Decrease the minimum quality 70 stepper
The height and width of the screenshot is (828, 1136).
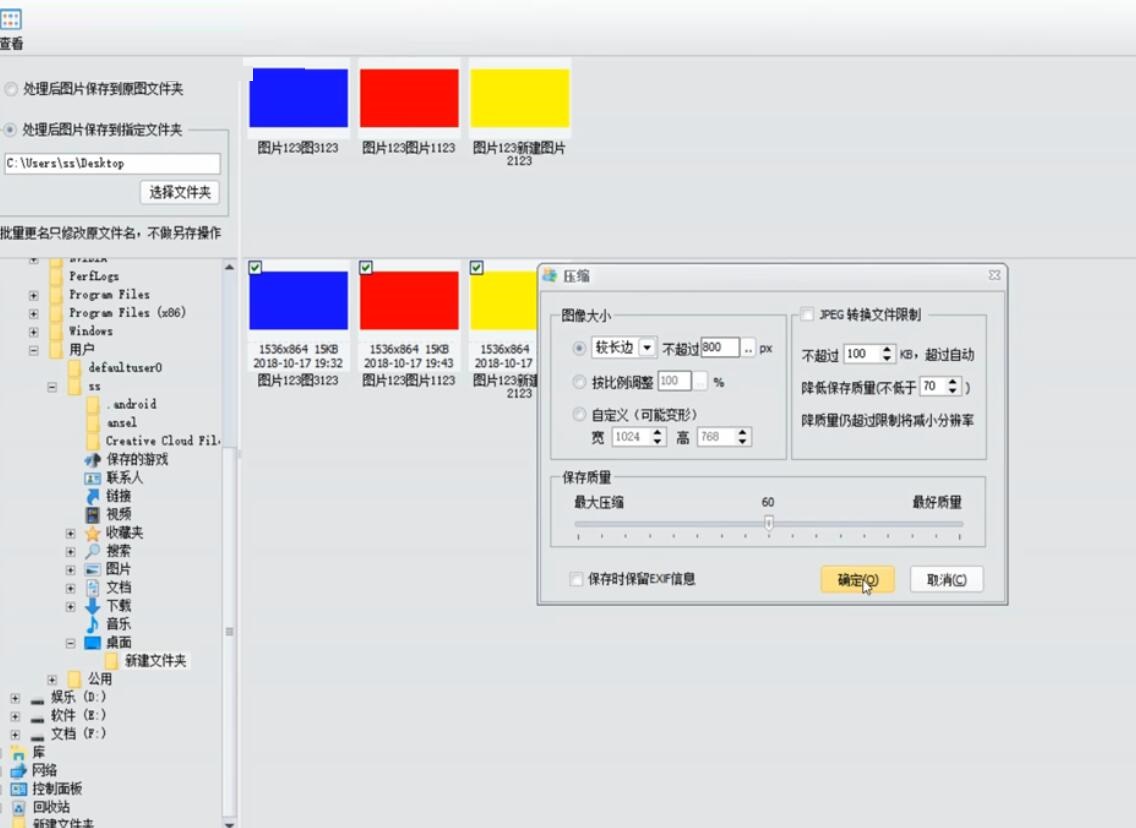pyautogui.click(x=952, y=391)
